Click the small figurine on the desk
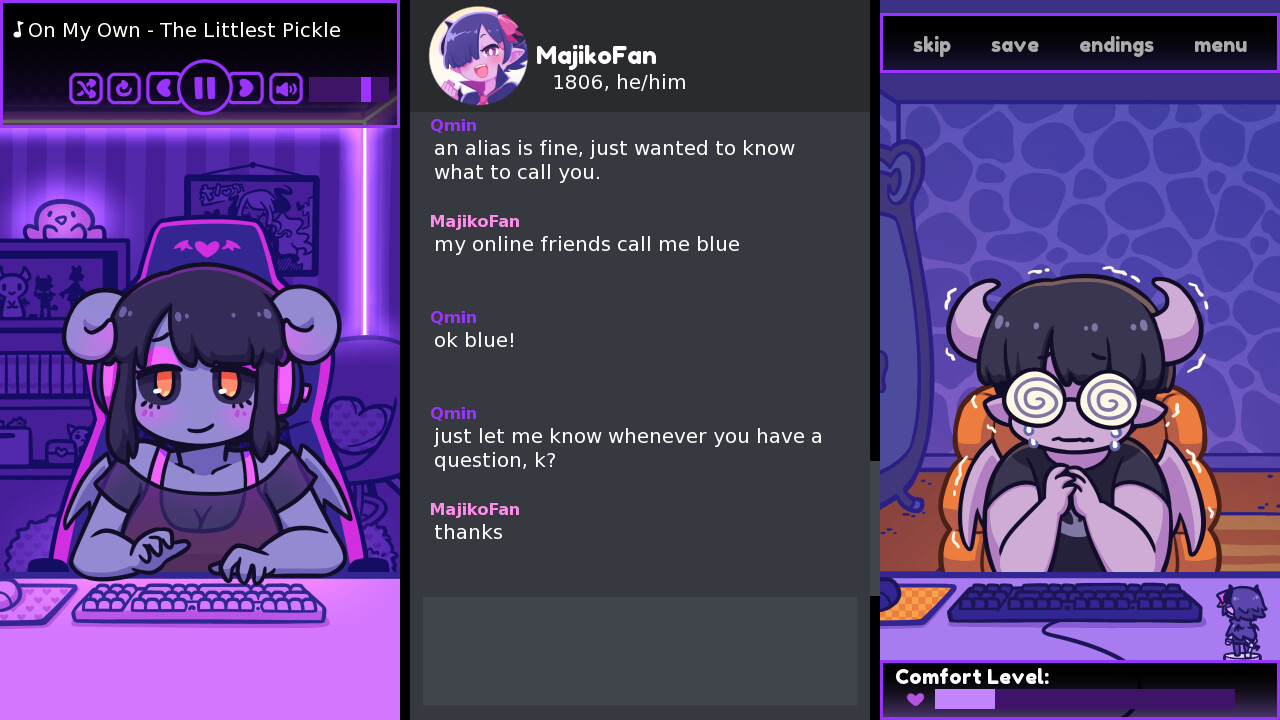This screenshot has width=1280, height=720. coord(1240,622)
